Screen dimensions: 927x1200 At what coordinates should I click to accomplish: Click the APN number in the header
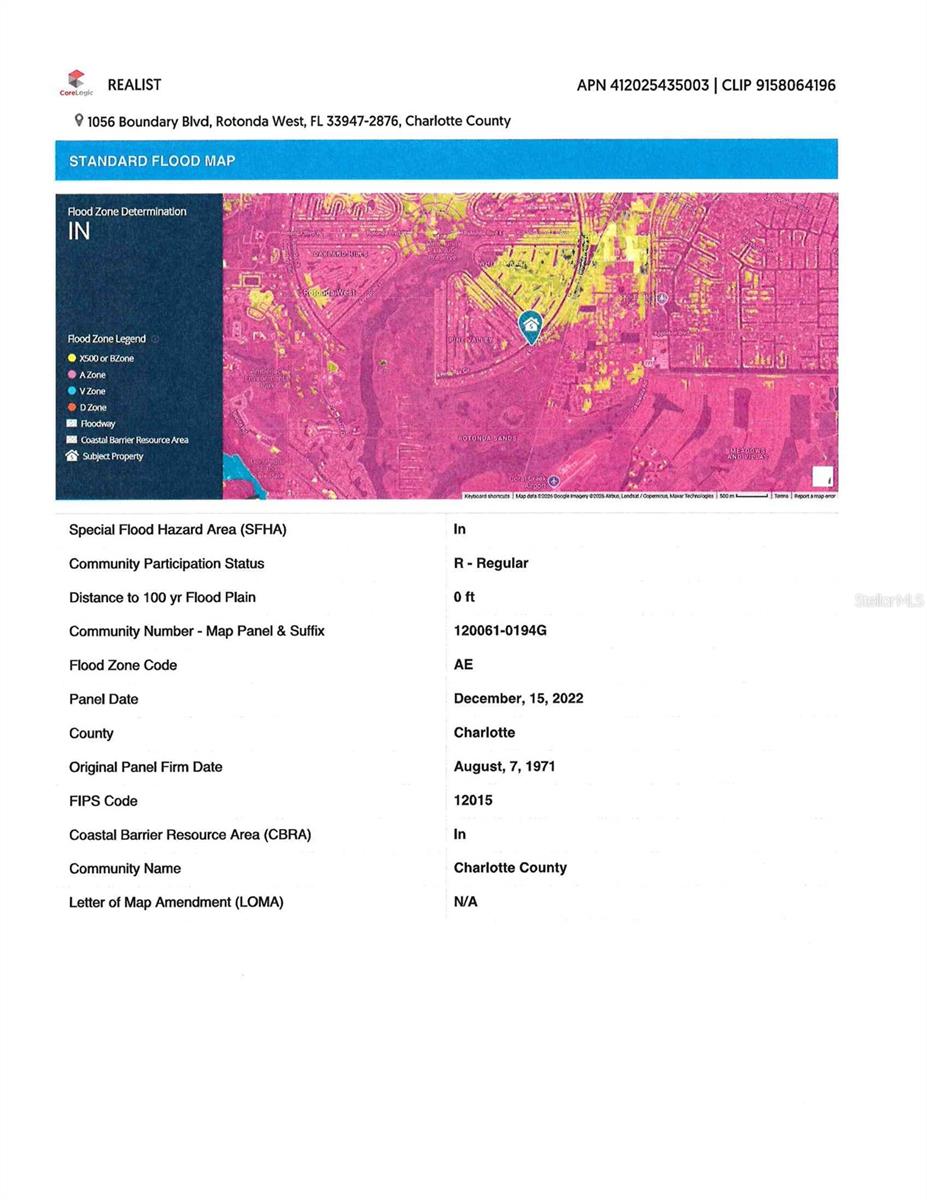pyautogui.click(x=641, y=85)
